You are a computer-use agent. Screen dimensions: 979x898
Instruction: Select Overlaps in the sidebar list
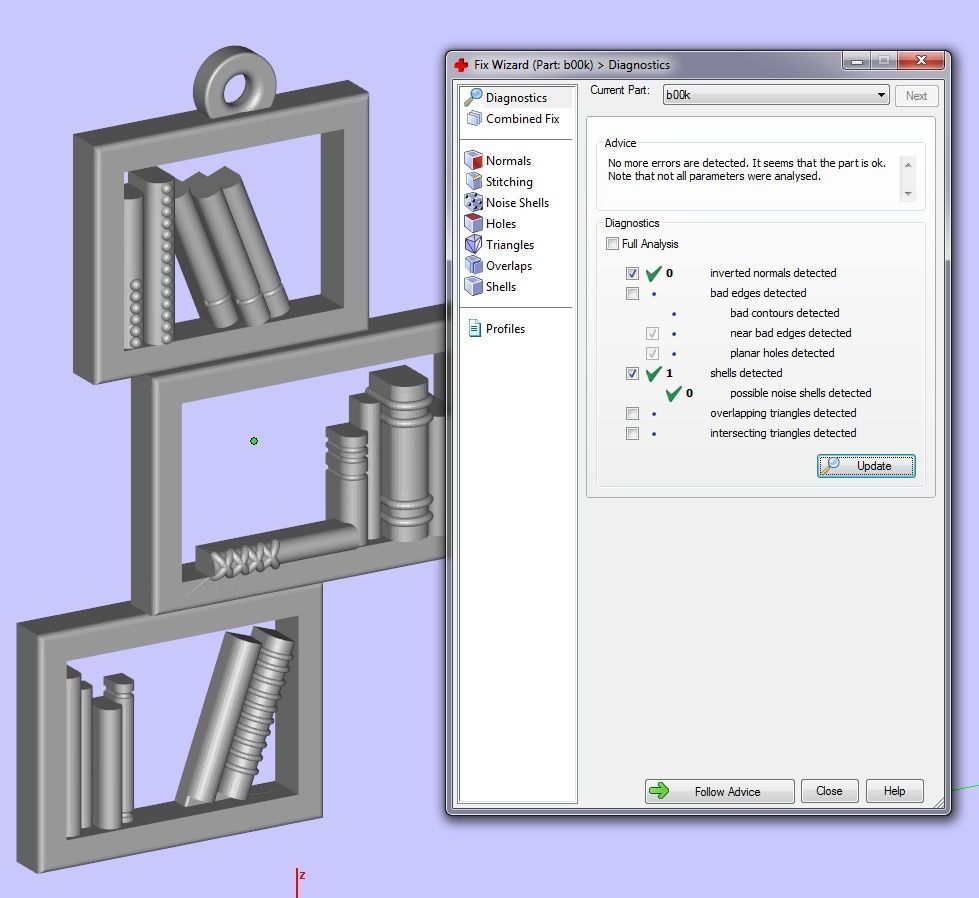pyautogui.click(x=509, y=265)
